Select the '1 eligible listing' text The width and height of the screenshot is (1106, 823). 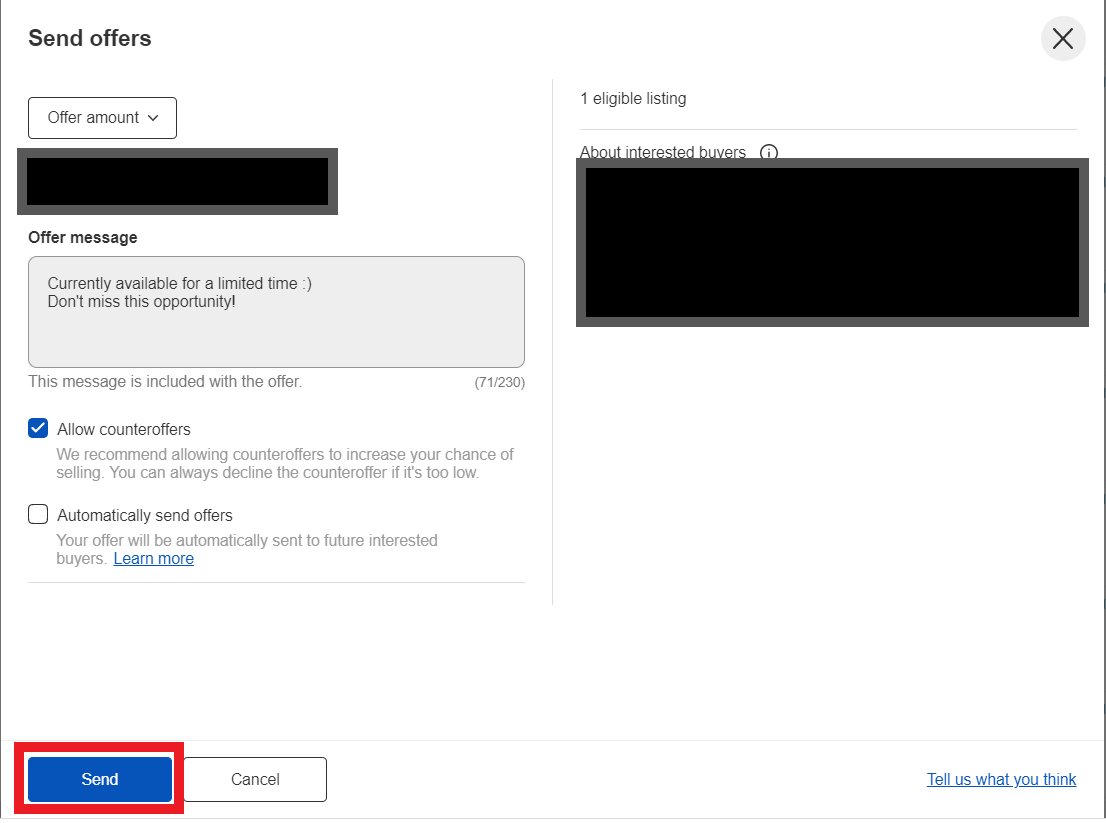coord(633,99)
